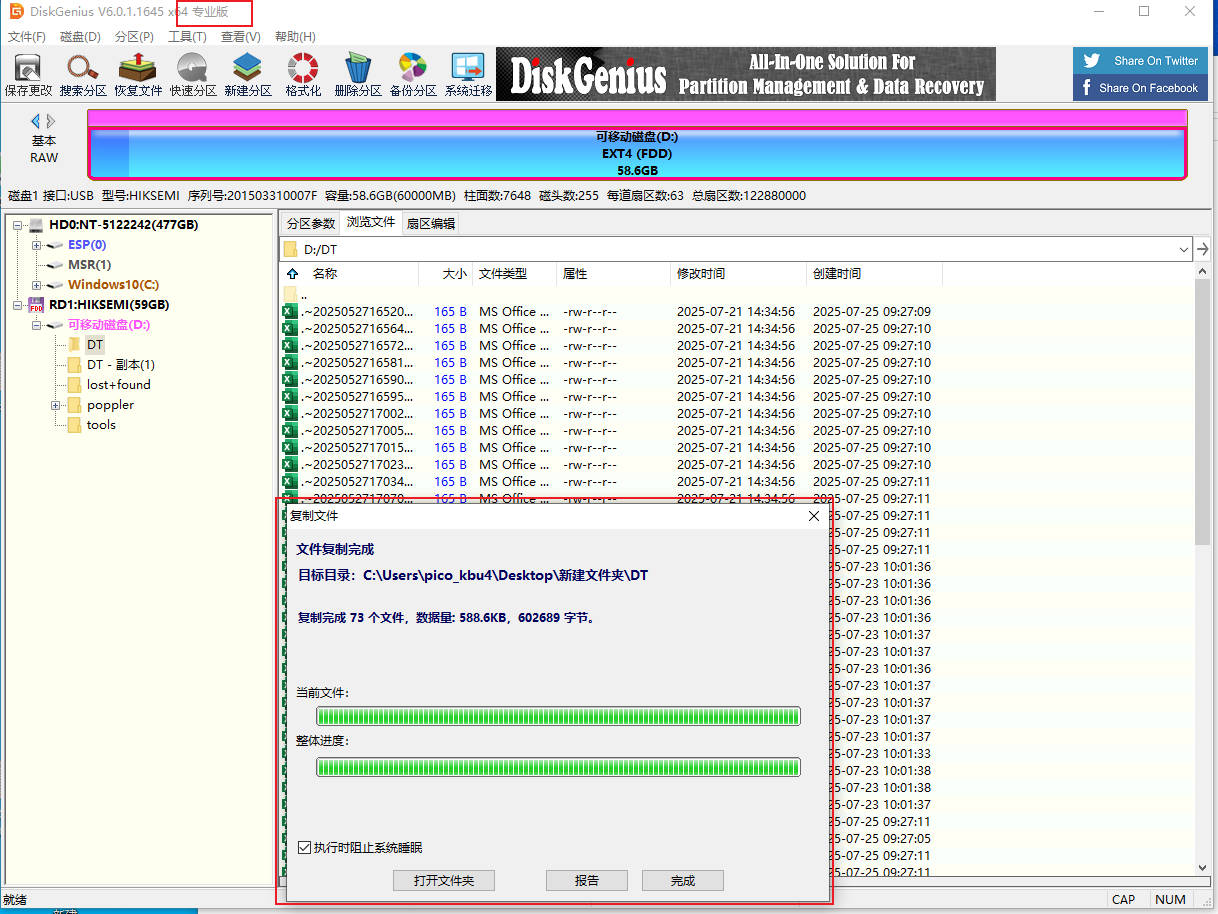Click Excel icon of .~2025052716520 file

pos(291,312)
